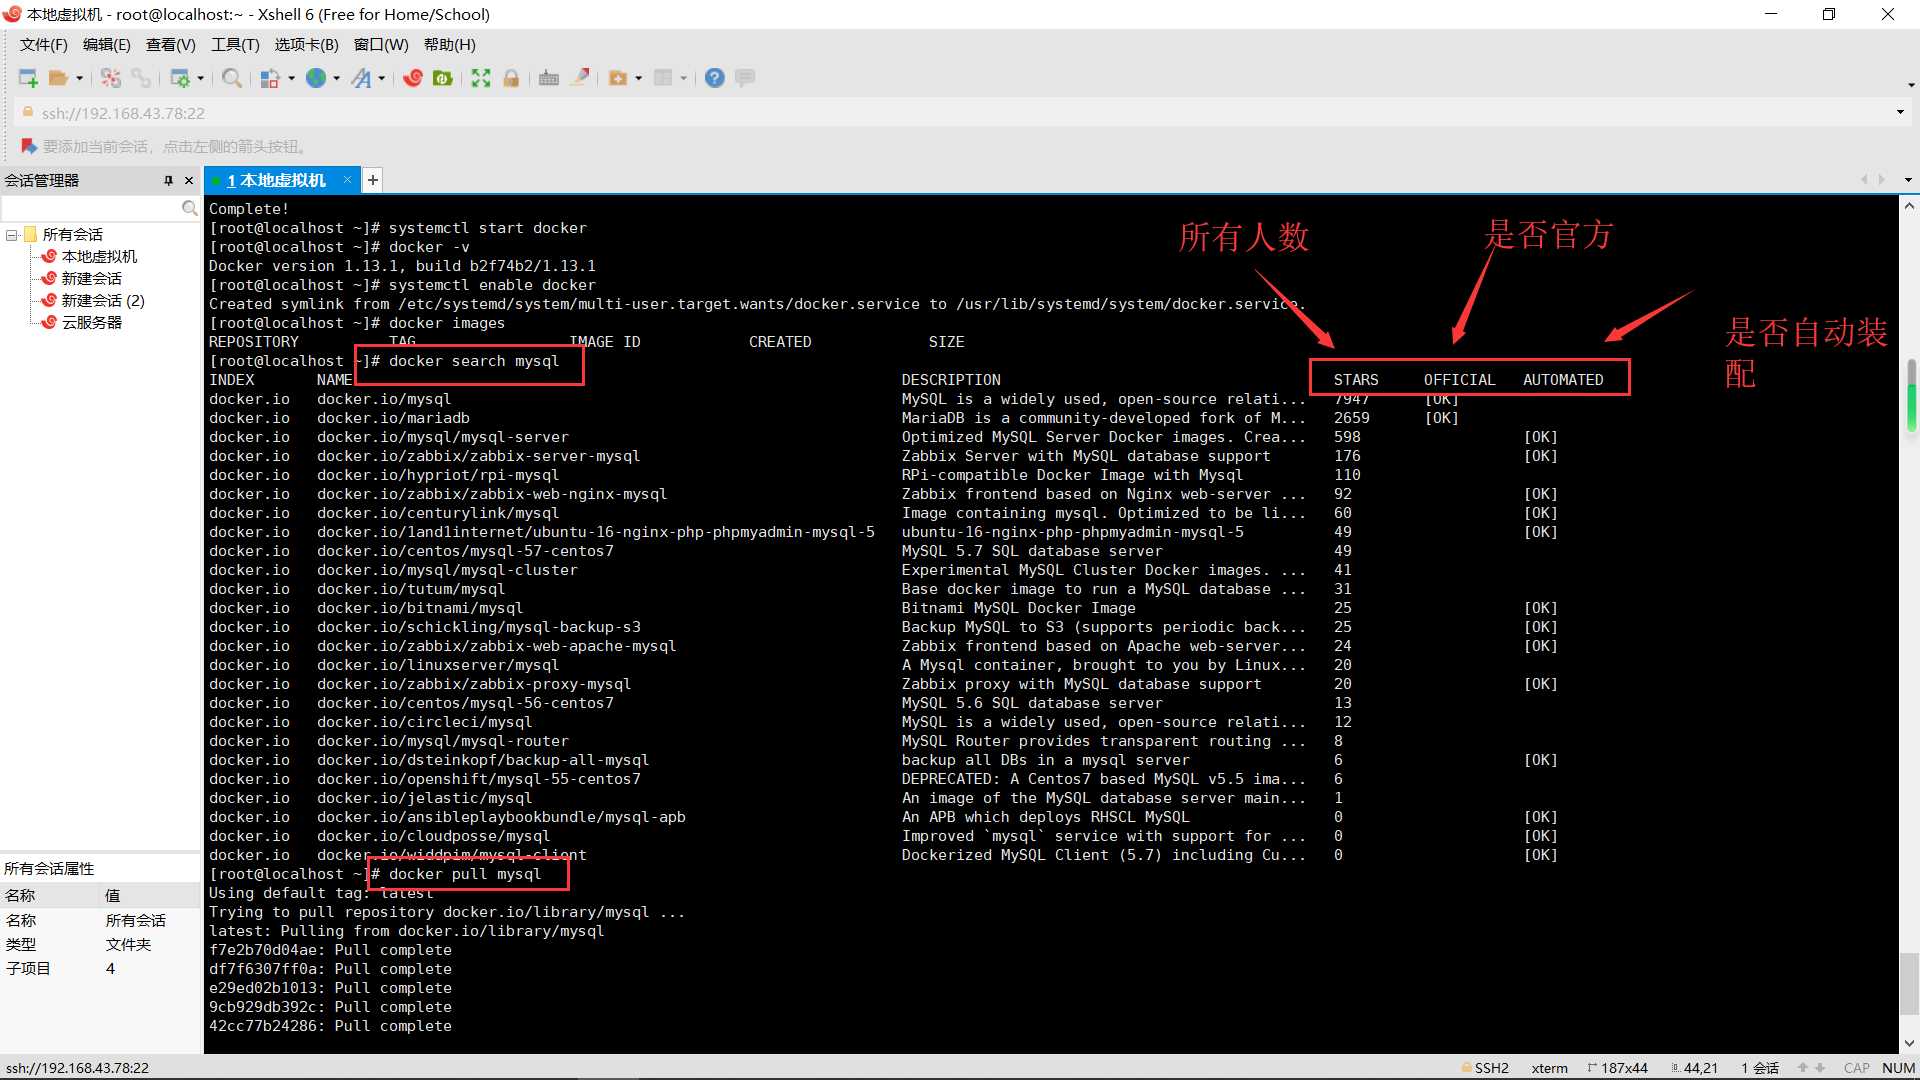The image size is (1920, 1080).
Task: Click the Find magnifier icon
Action: tap(231, 78)
